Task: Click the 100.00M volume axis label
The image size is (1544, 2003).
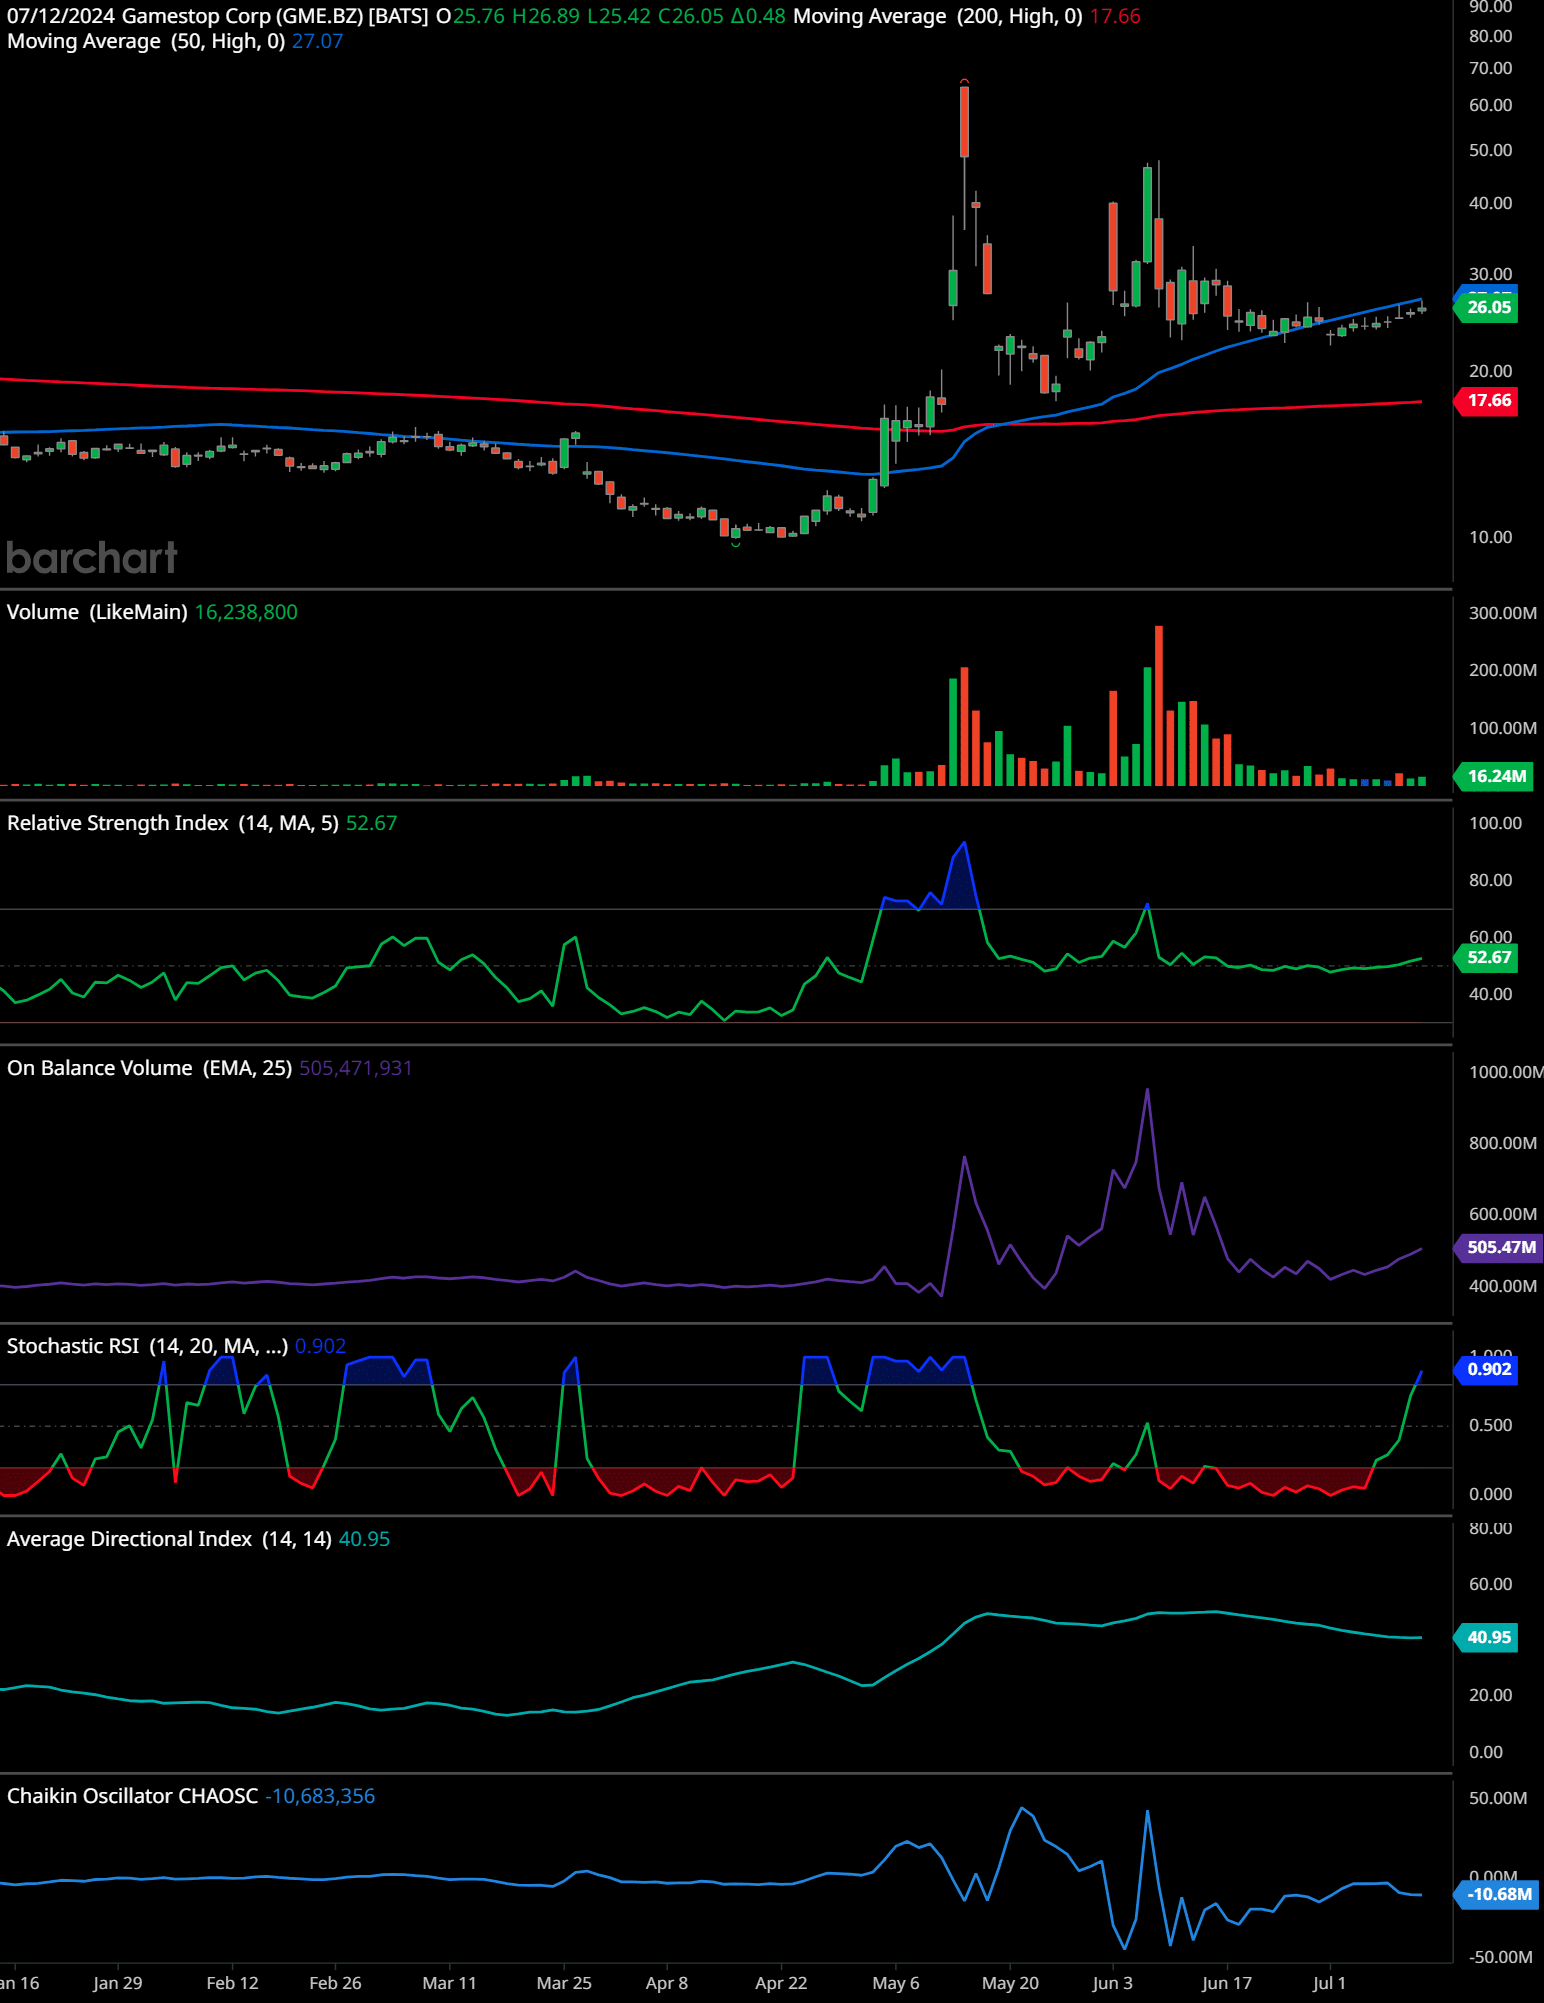Action: tap(1502, 728)
